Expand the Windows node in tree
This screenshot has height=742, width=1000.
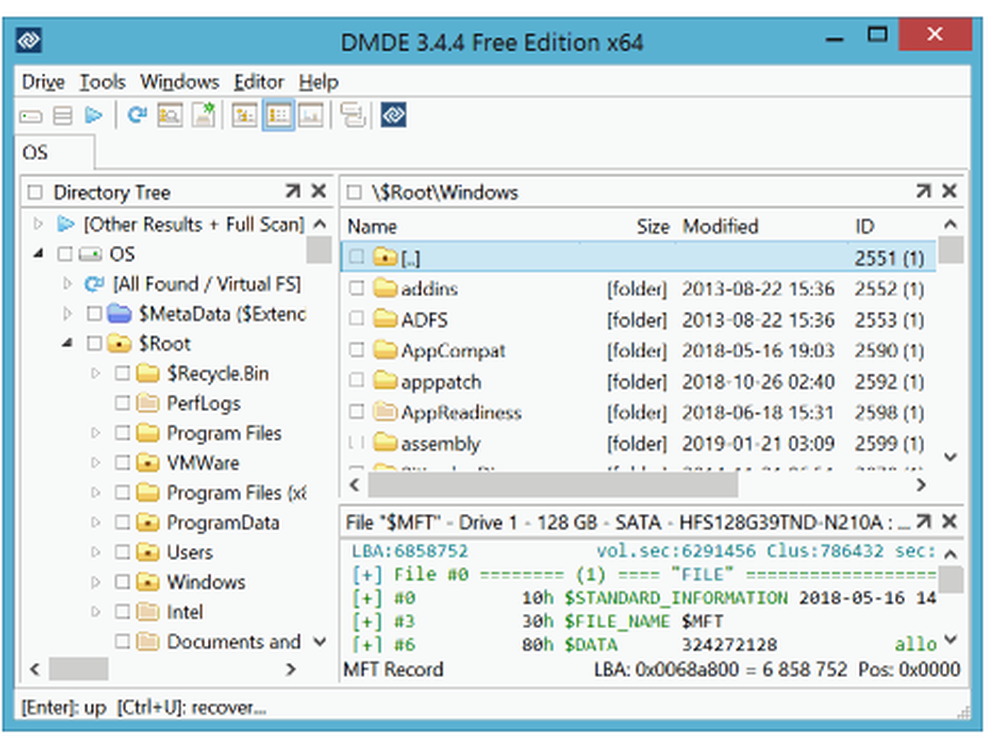click(96, 582)
